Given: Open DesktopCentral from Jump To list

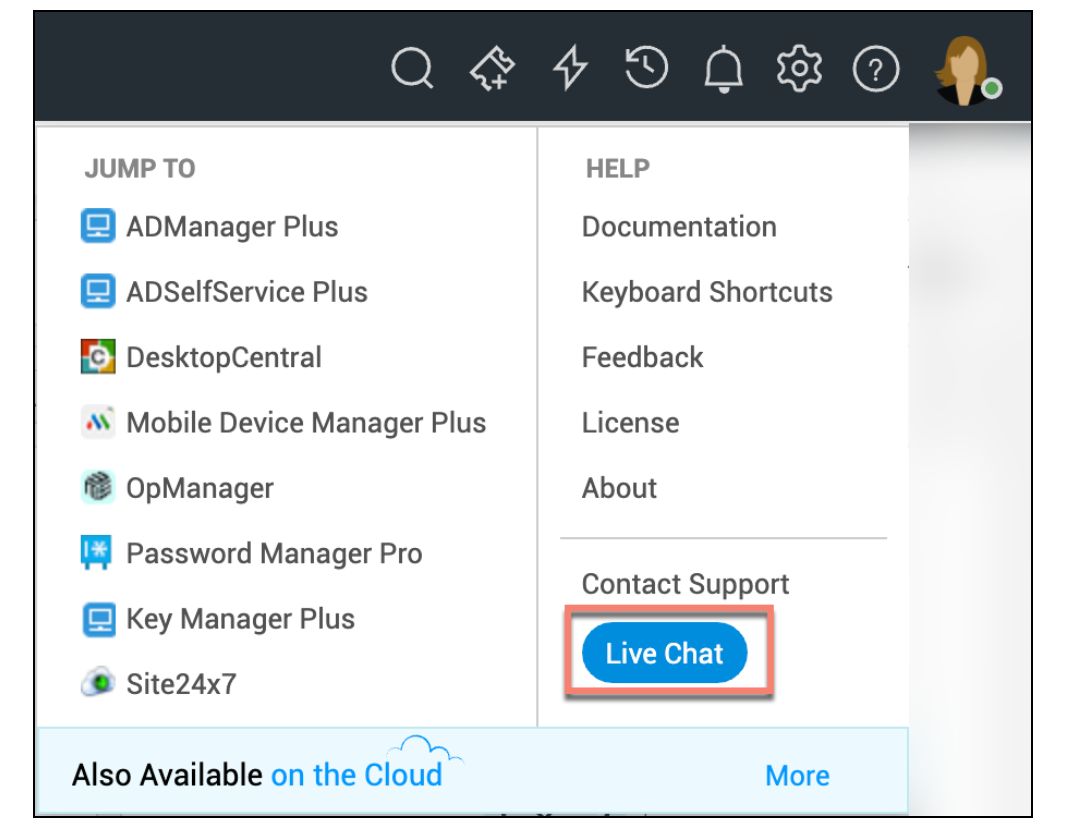Looking at the screenshot, I should click(223, 358).
